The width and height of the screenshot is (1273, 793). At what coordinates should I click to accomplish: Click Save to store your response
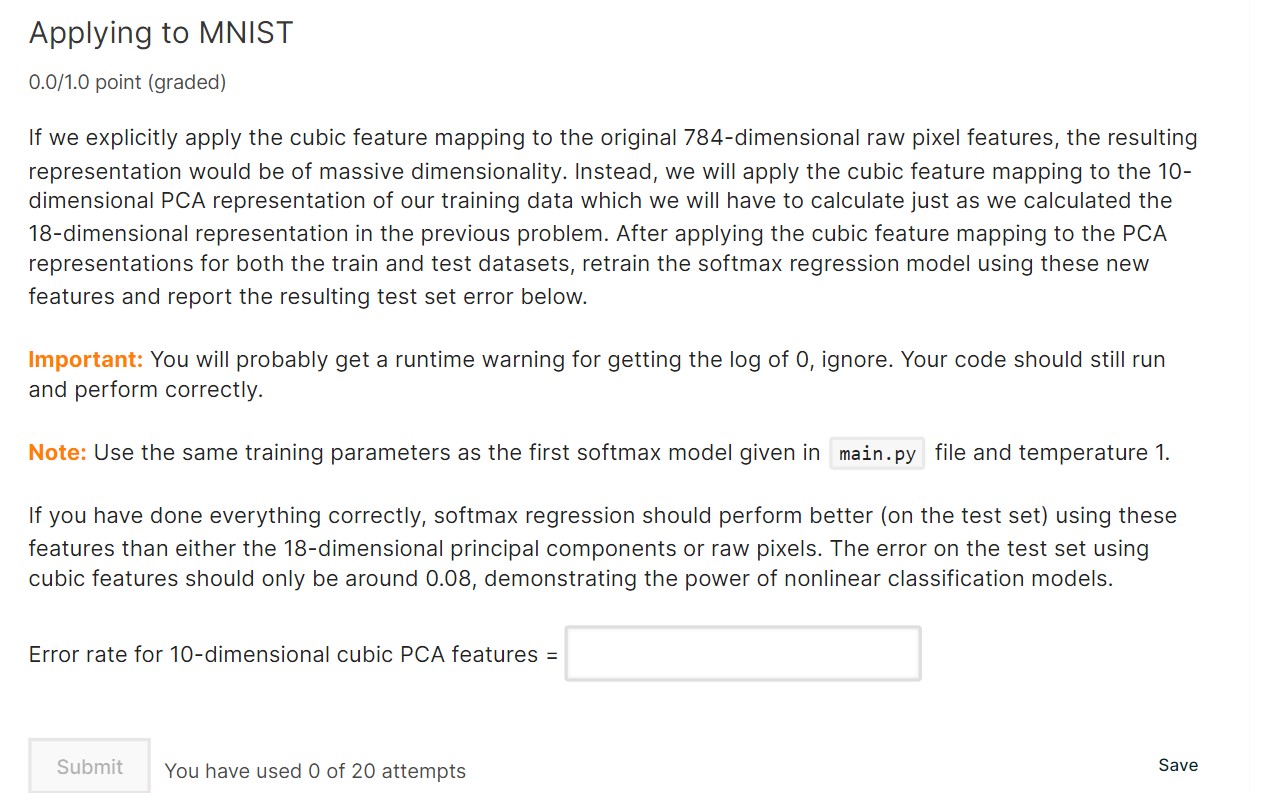click(x=1177, y=765)
